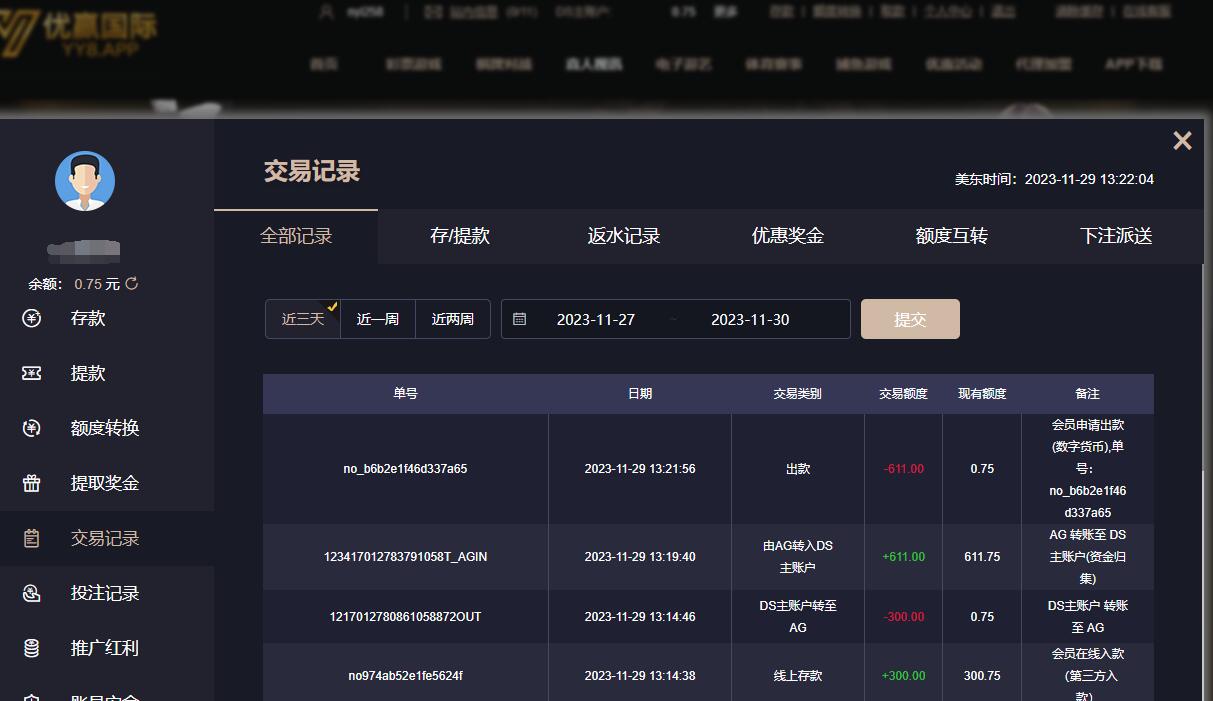Viewport: 1213px width, 701px height.
Task: Close the 交易记录 dialog with the X
Action: coord(1182,141)
